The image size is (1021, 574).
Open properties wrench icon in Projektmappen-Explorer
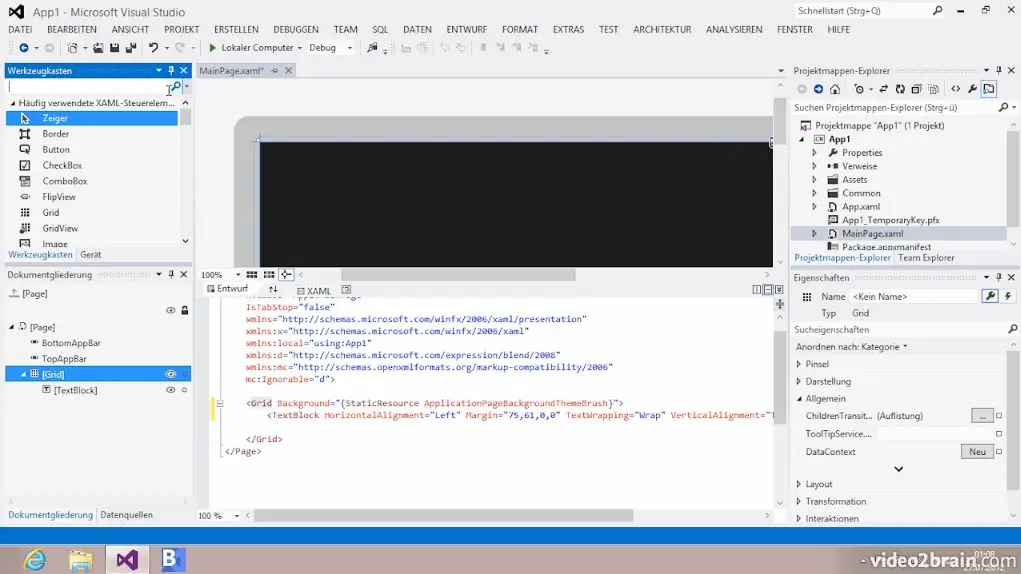972,89
